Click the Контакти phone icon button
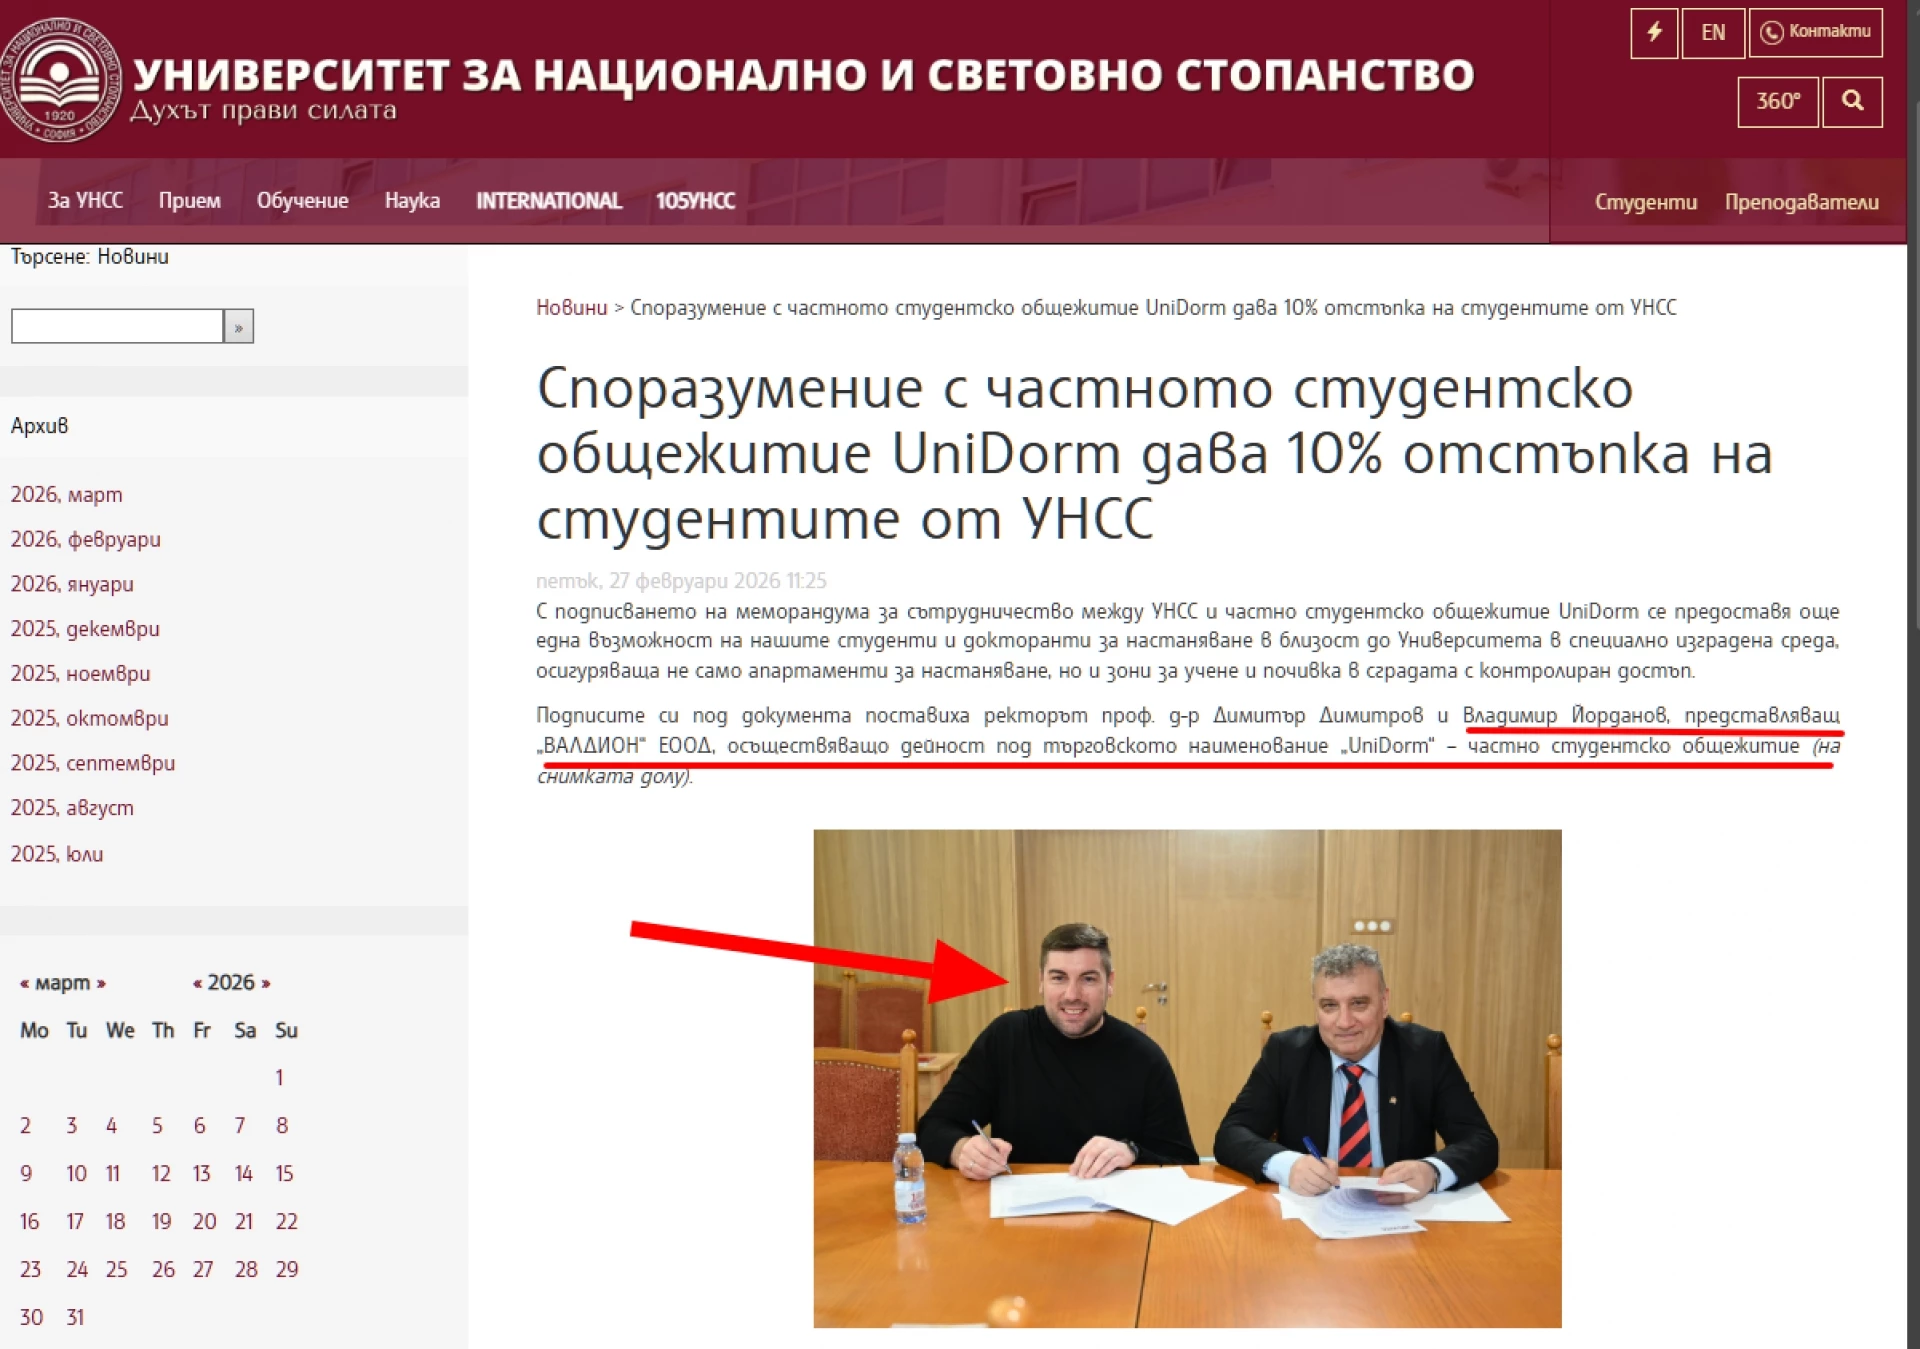This screenshot has width=1920, height=1349. coord(1815,33)
